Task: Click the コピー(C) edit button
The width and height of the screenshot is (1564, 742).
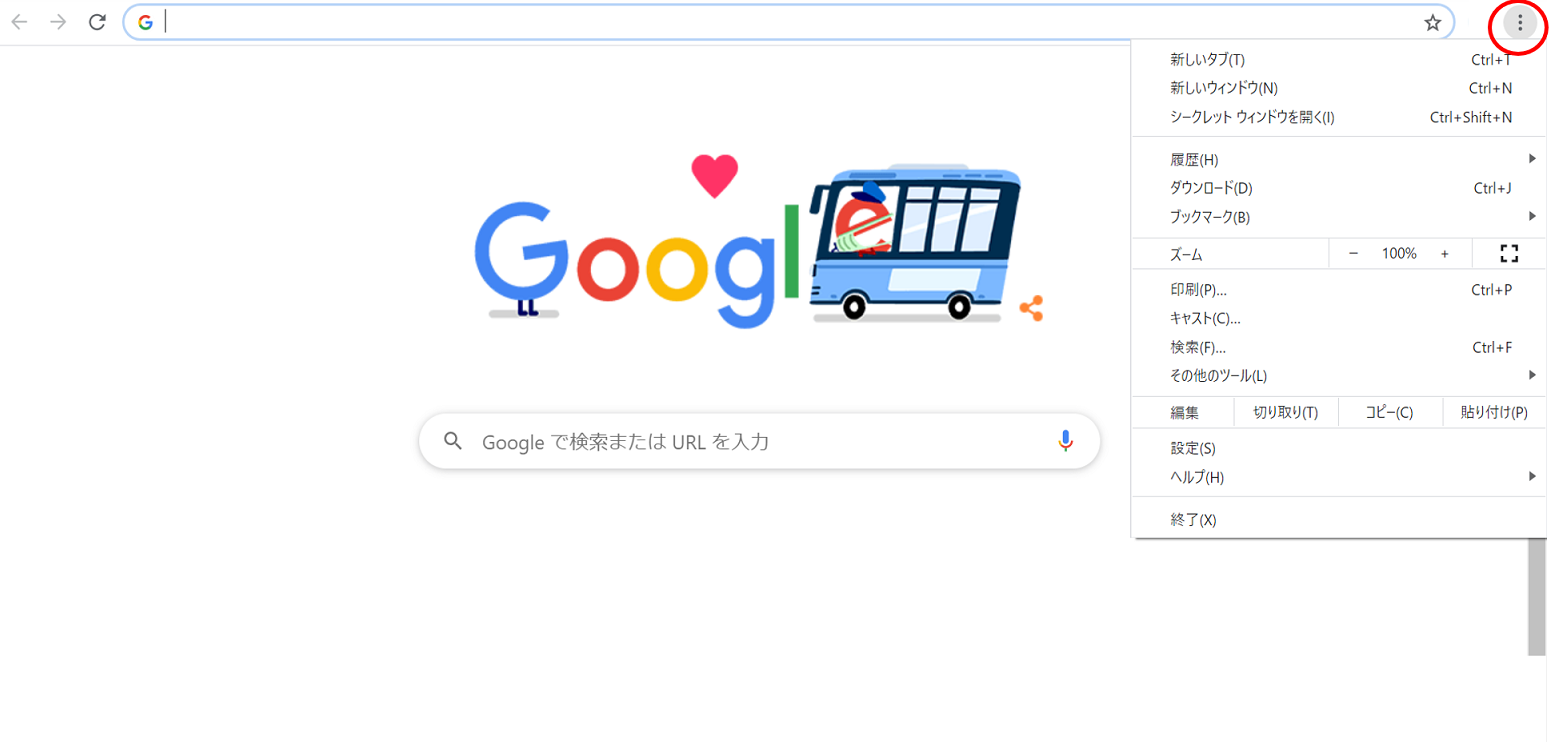Action: 1389,413
